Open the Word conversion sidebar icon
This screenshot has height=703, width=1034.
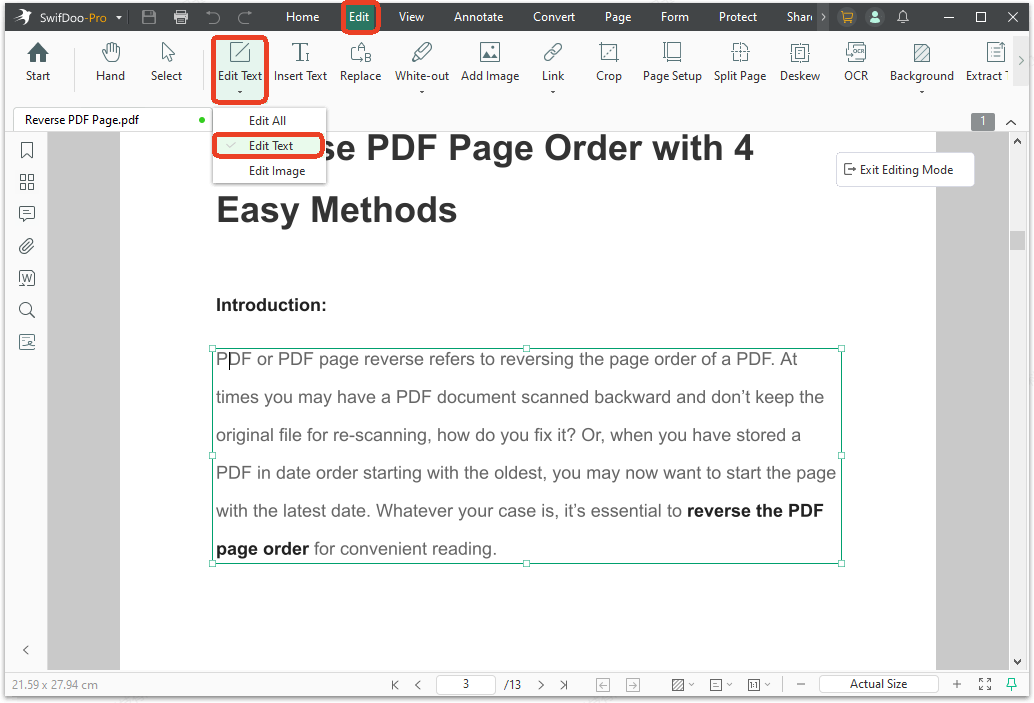point(27,278)
